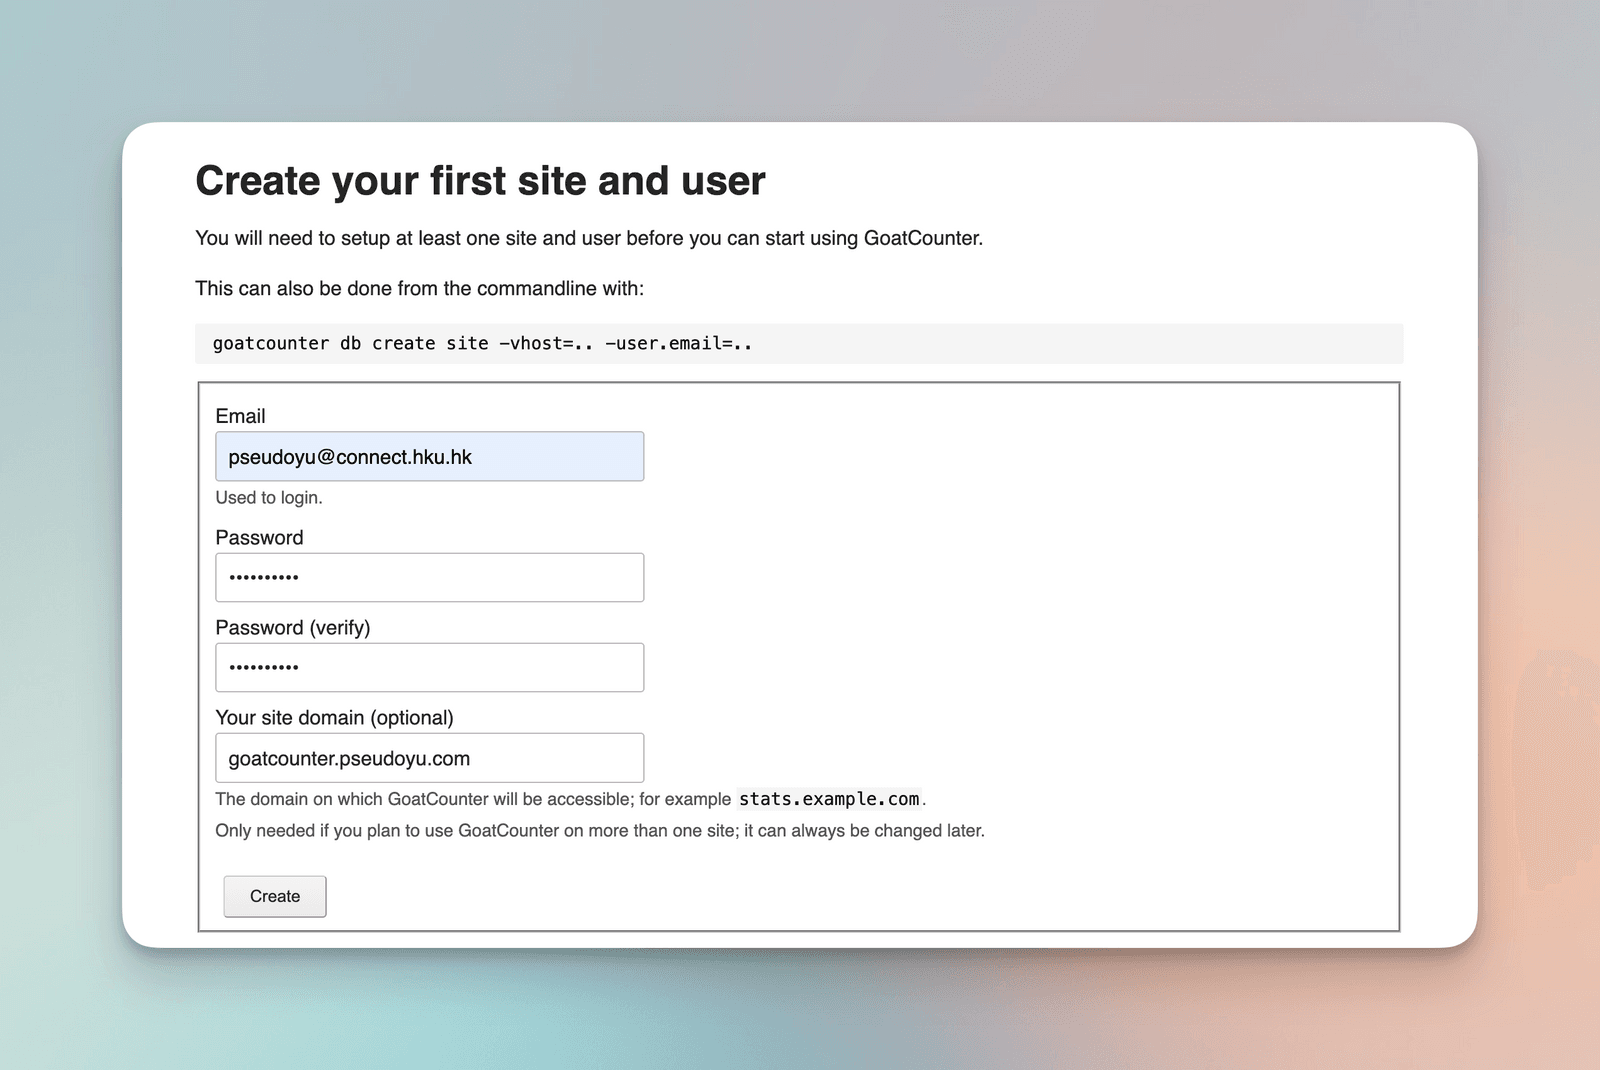Click the 'Password (verify)' label
1600x1070 pixels.
coord(293,627)
